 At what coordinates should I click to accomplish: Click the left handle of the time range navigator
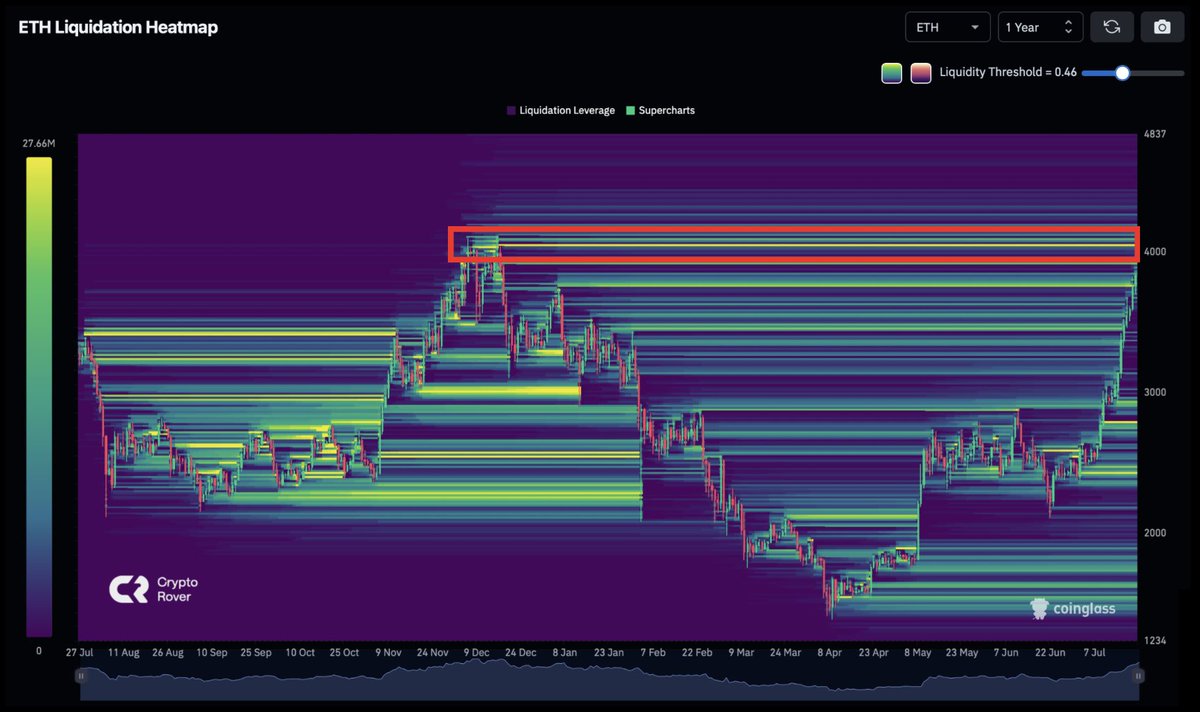[x=81, y=676]
